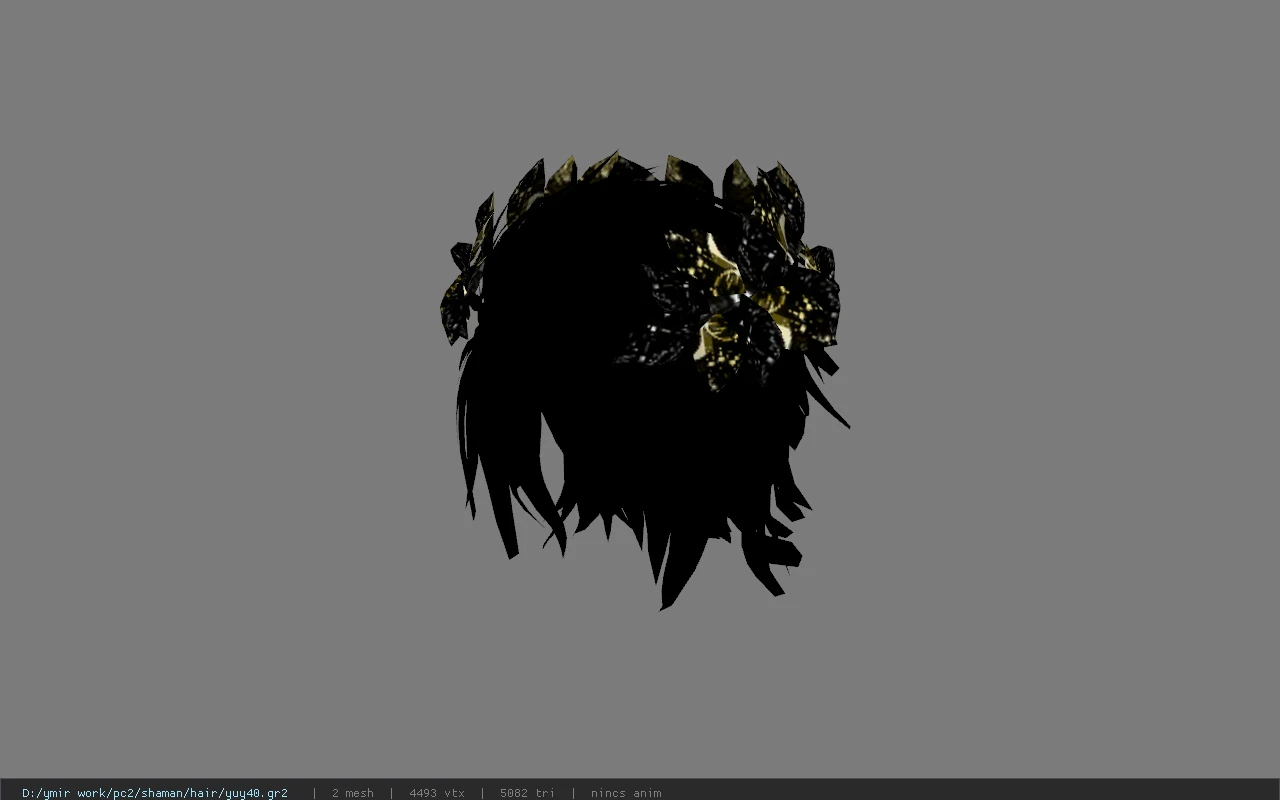Click the file path yuy40.gr2 in status bar
This screenshot has height=800, width=1280.
point(155,793)
